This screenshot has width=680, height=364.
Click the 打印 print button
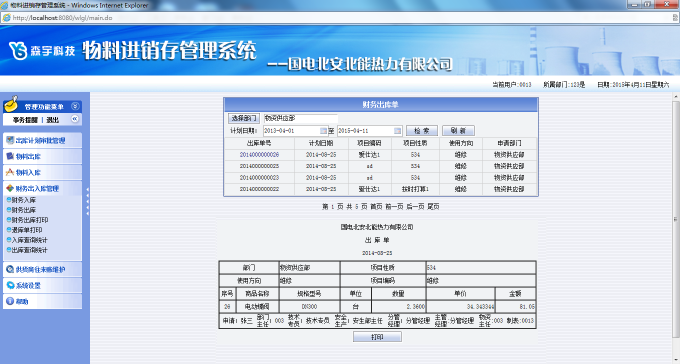click(x=377, y=337)
